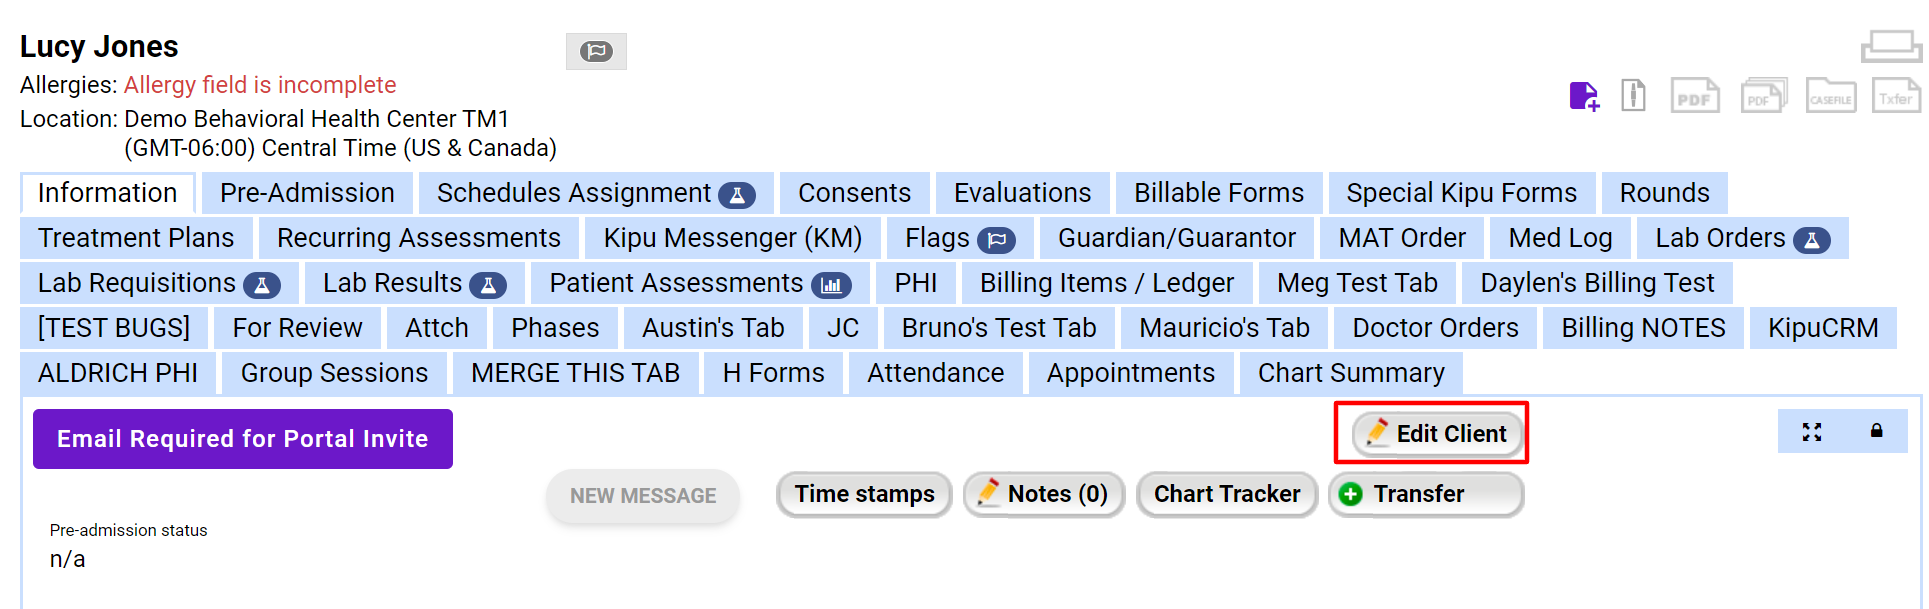1929x609 pixels.
Task: Click the Allergy field is incomplete text
Action: [259, 85]
